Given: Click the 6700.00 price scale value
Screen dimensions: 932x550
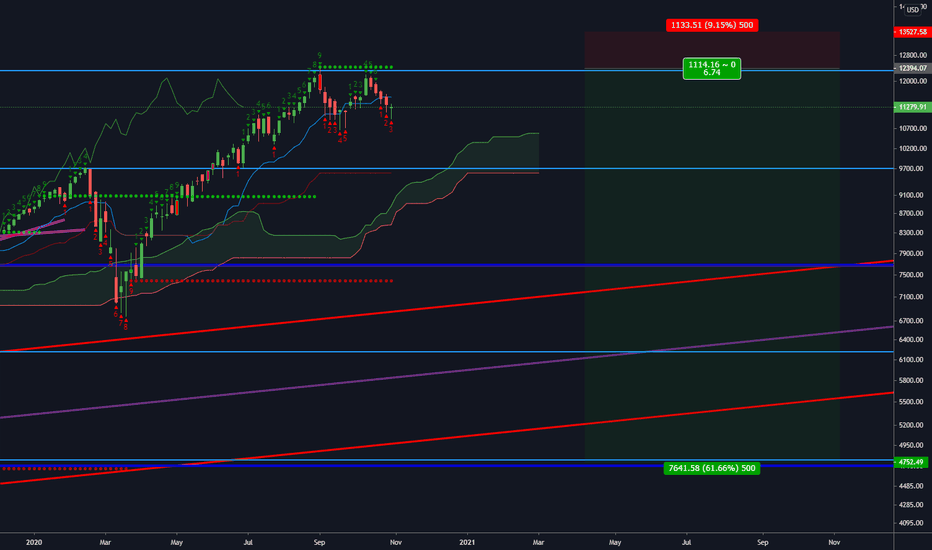Looking at the screenshot, I should [x=912, y=320].
